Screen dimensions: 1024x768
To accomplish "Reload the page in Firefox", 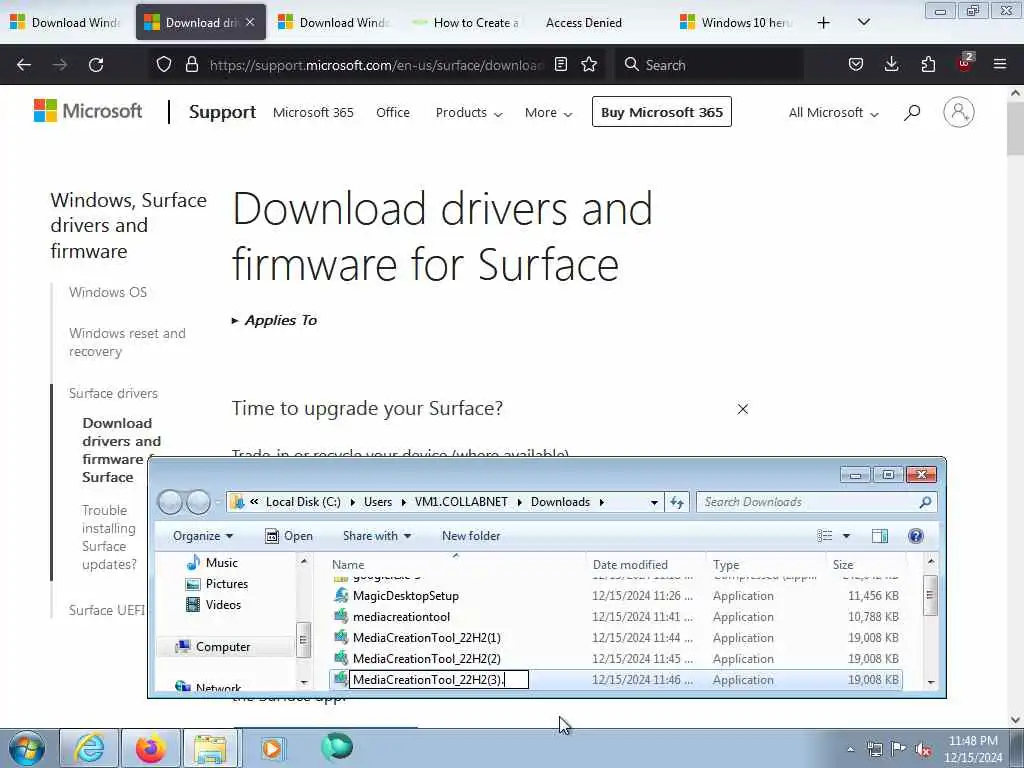I will coord(96,65).
